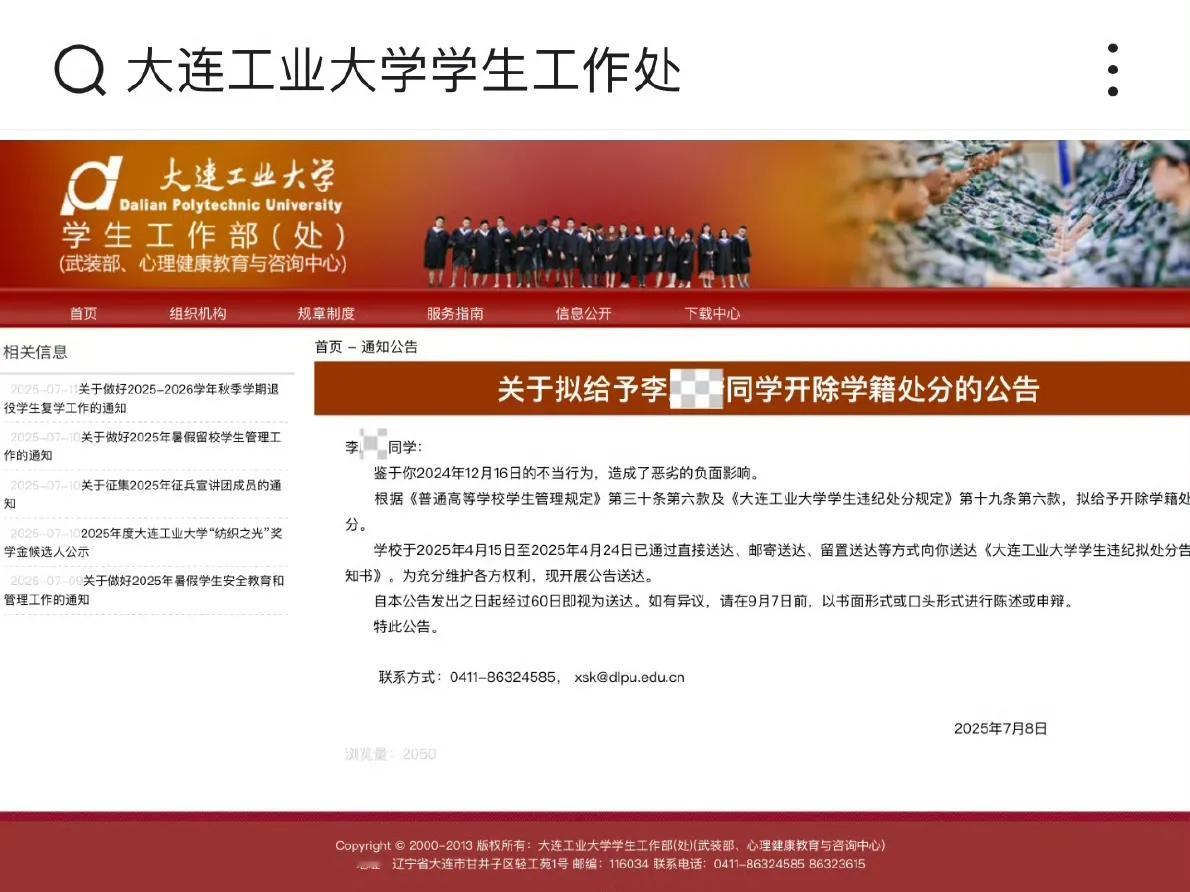Click the 浏览量 2050 view count
Image resolution: width=1190 pixels, height=892 pixels.
(x=390, y=754)
